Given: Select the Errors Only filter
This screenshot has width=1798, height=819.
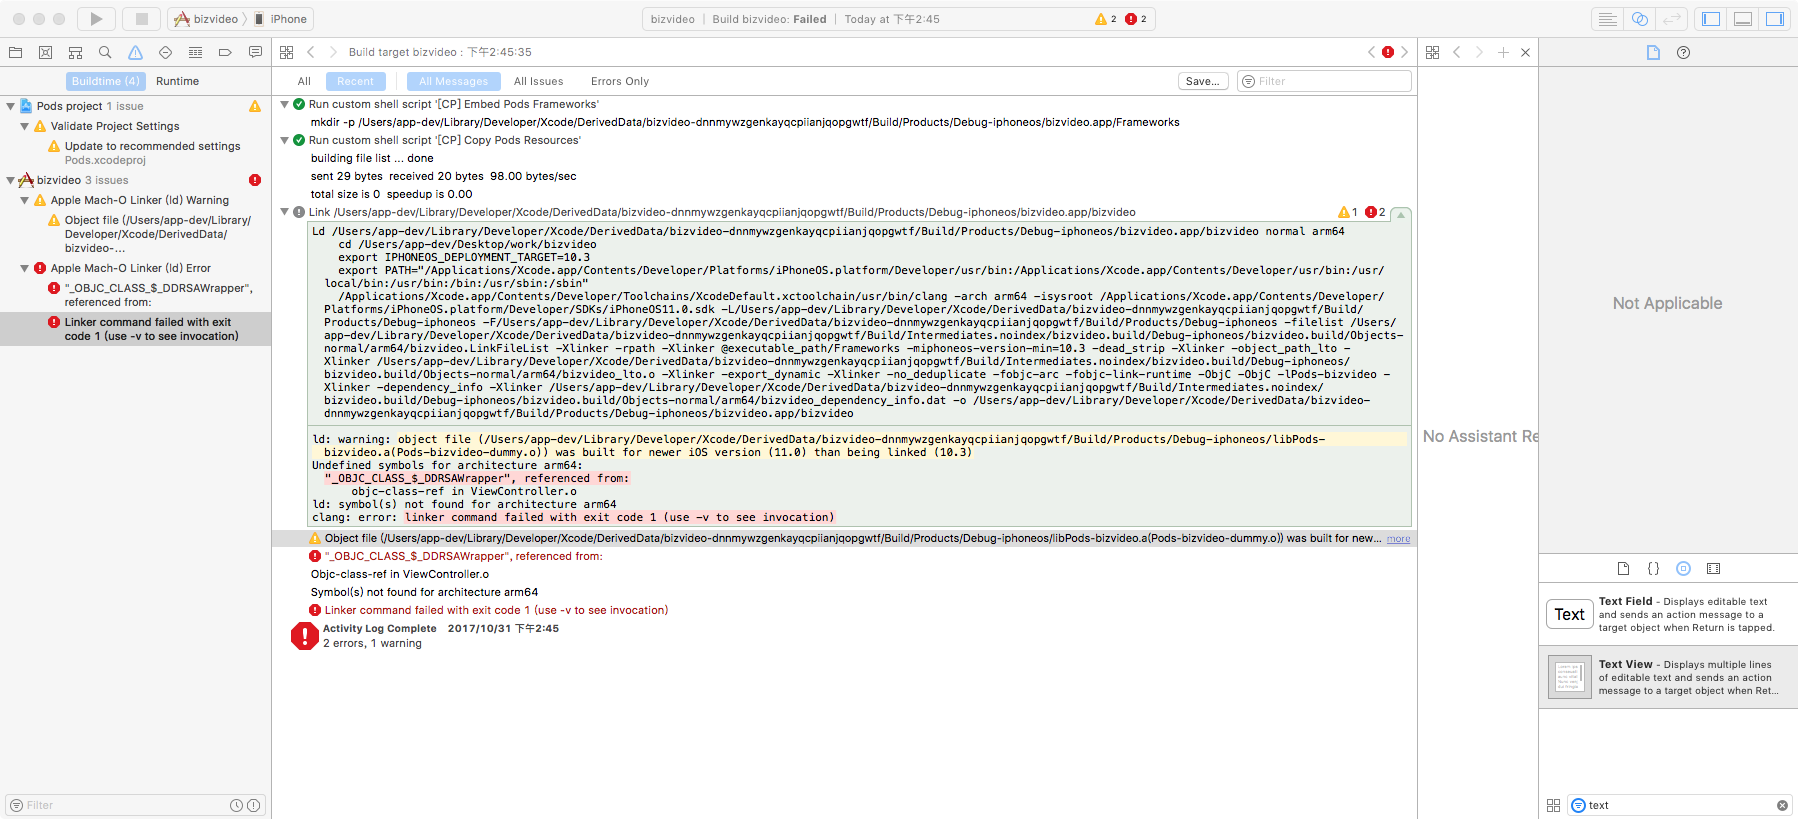Looking at the screenshot, I should coord(620,81).
